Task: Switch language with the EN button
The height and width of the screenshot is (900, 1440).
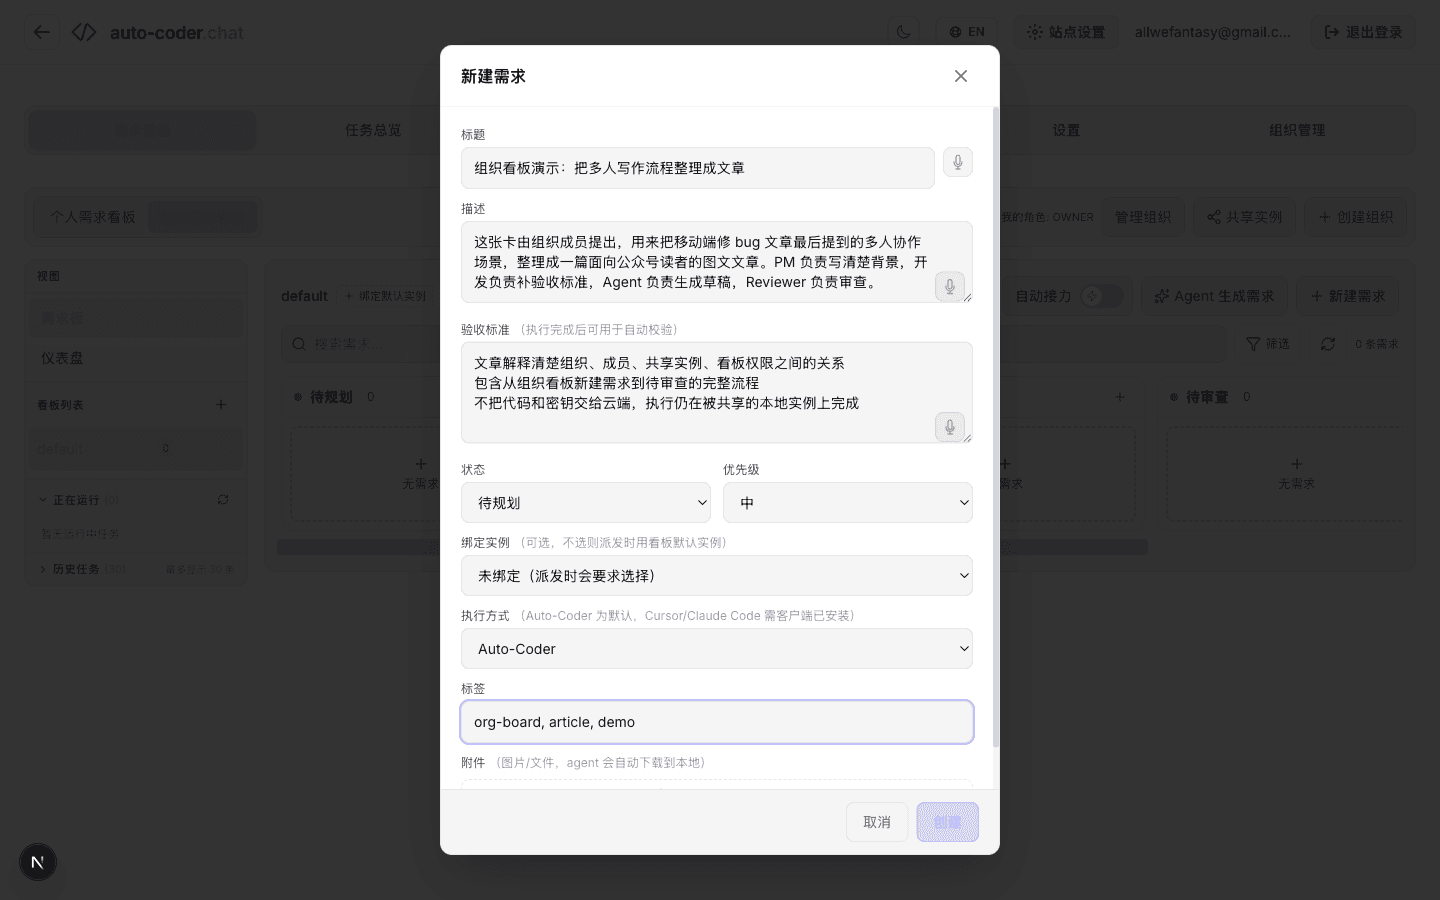Action: click(966, 32)
